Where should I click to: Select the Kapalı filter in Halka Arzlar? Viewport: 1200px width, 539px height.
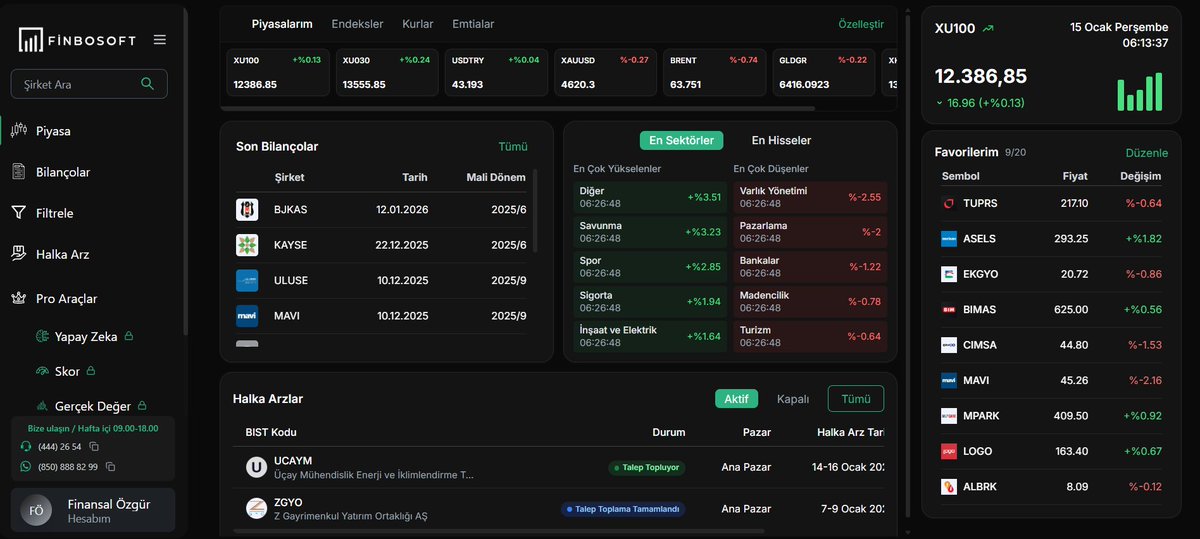[793, 399]
